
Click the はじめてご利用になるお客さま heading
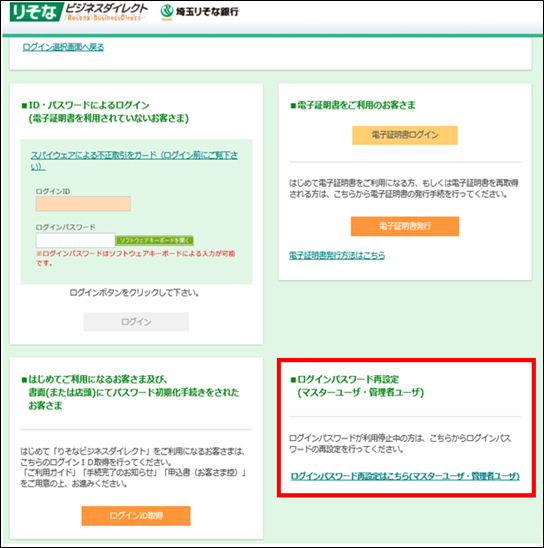(130, 392)
